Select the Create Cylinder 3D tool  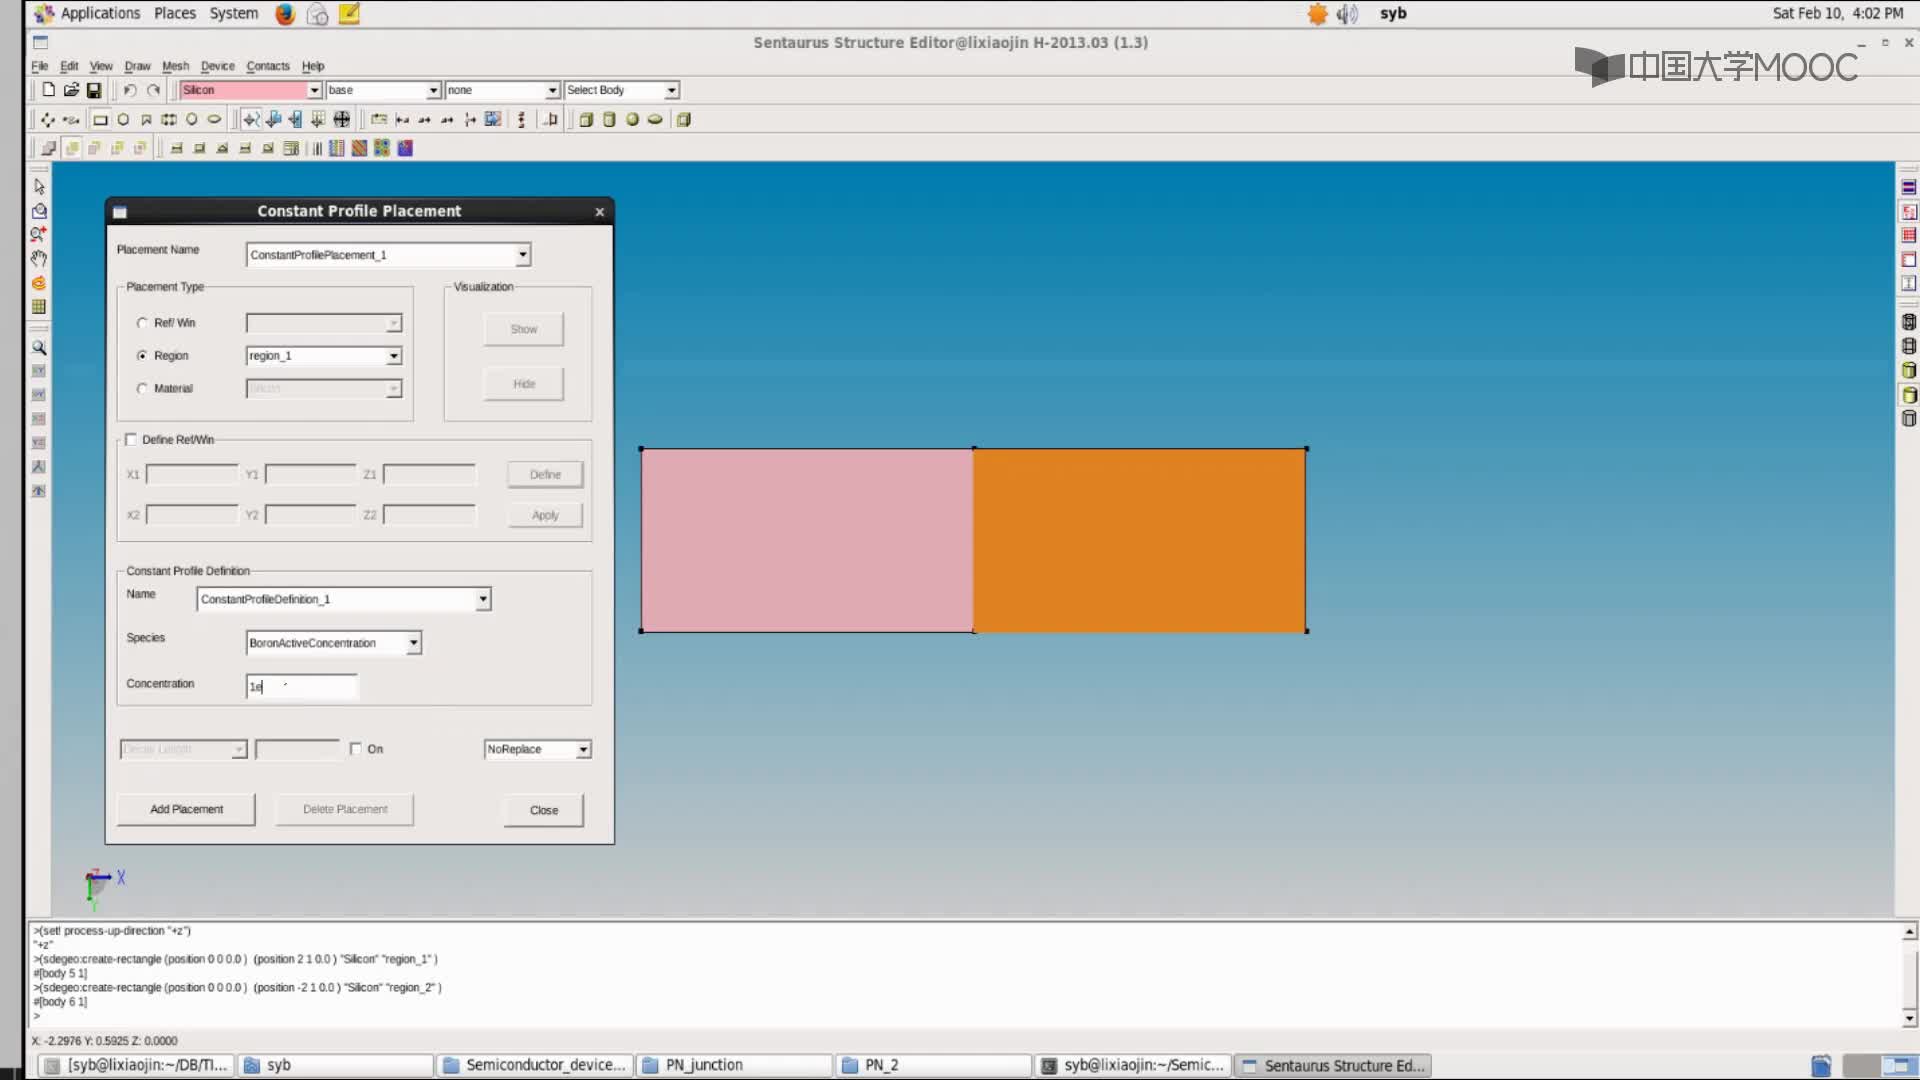(609, 120)
